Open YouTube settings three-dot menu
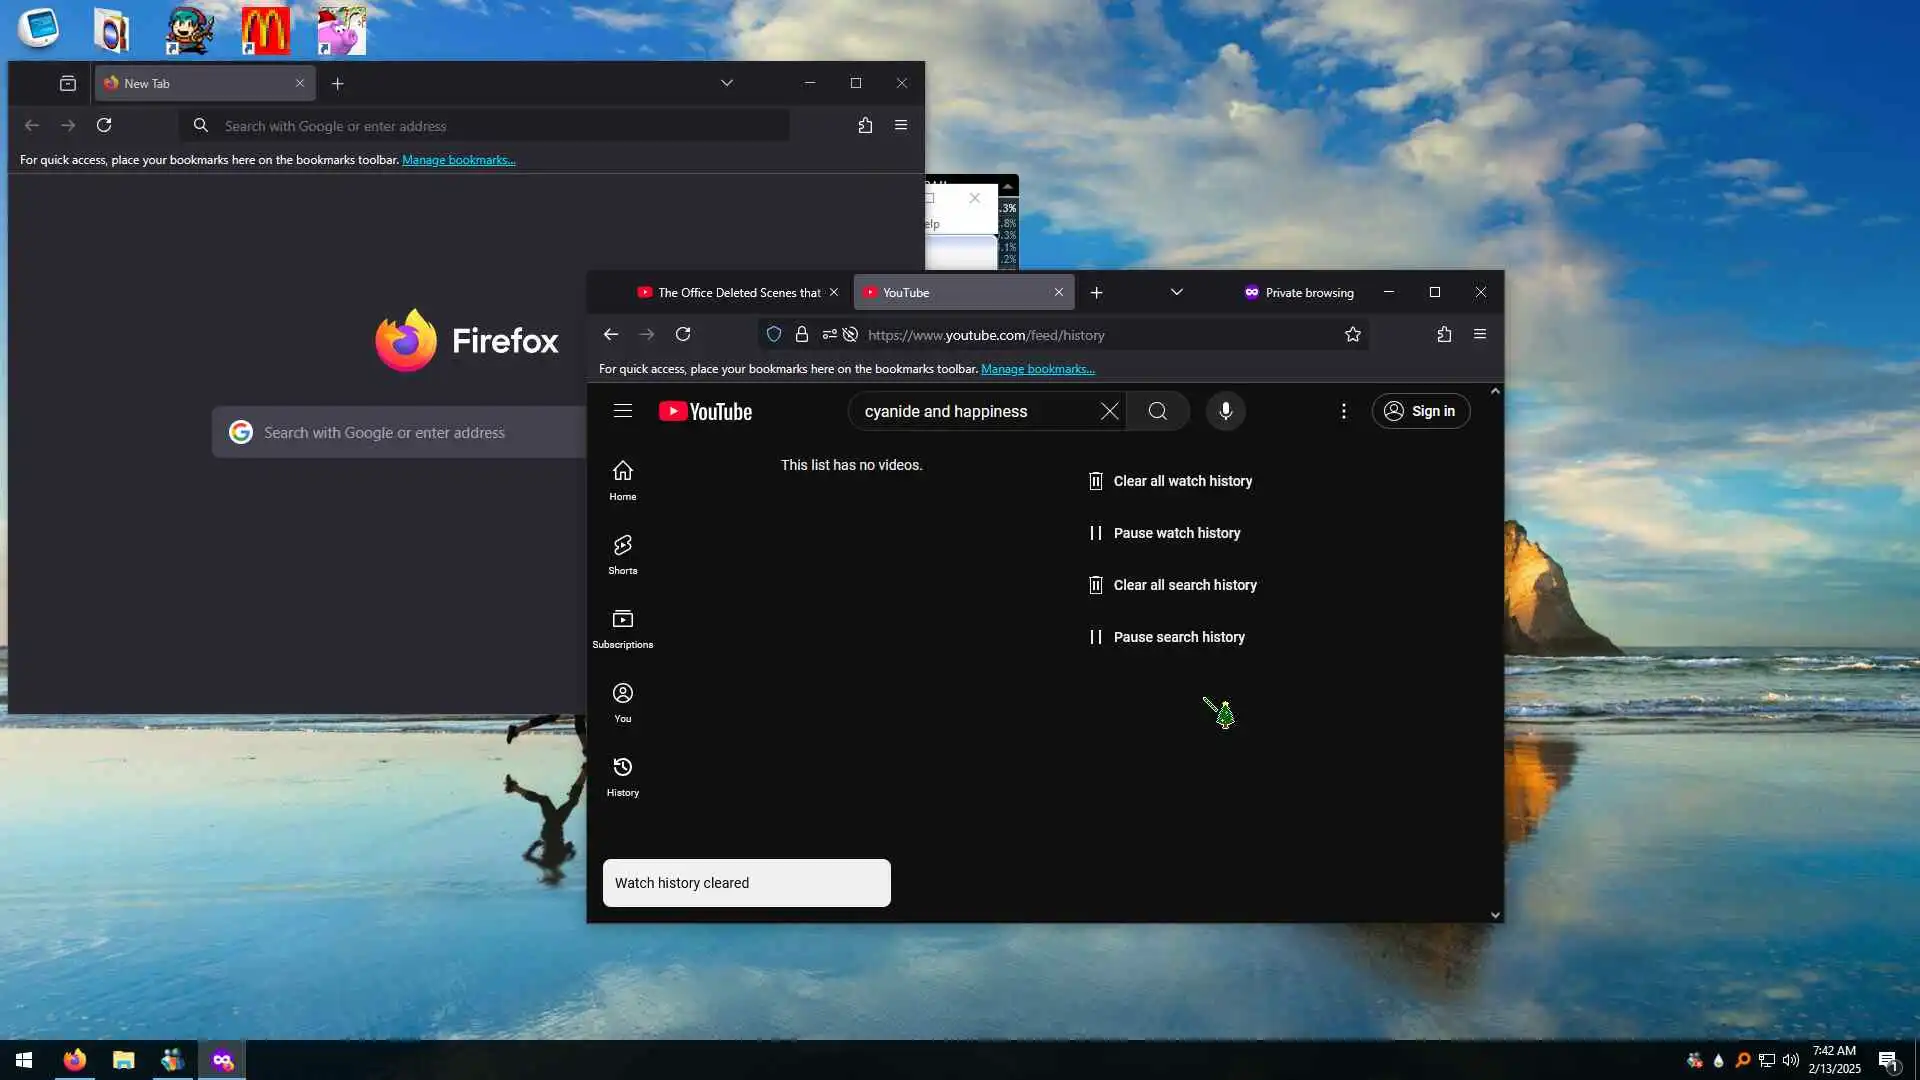Viewport: 1920px width, 1080px height. coord(1343,411)
